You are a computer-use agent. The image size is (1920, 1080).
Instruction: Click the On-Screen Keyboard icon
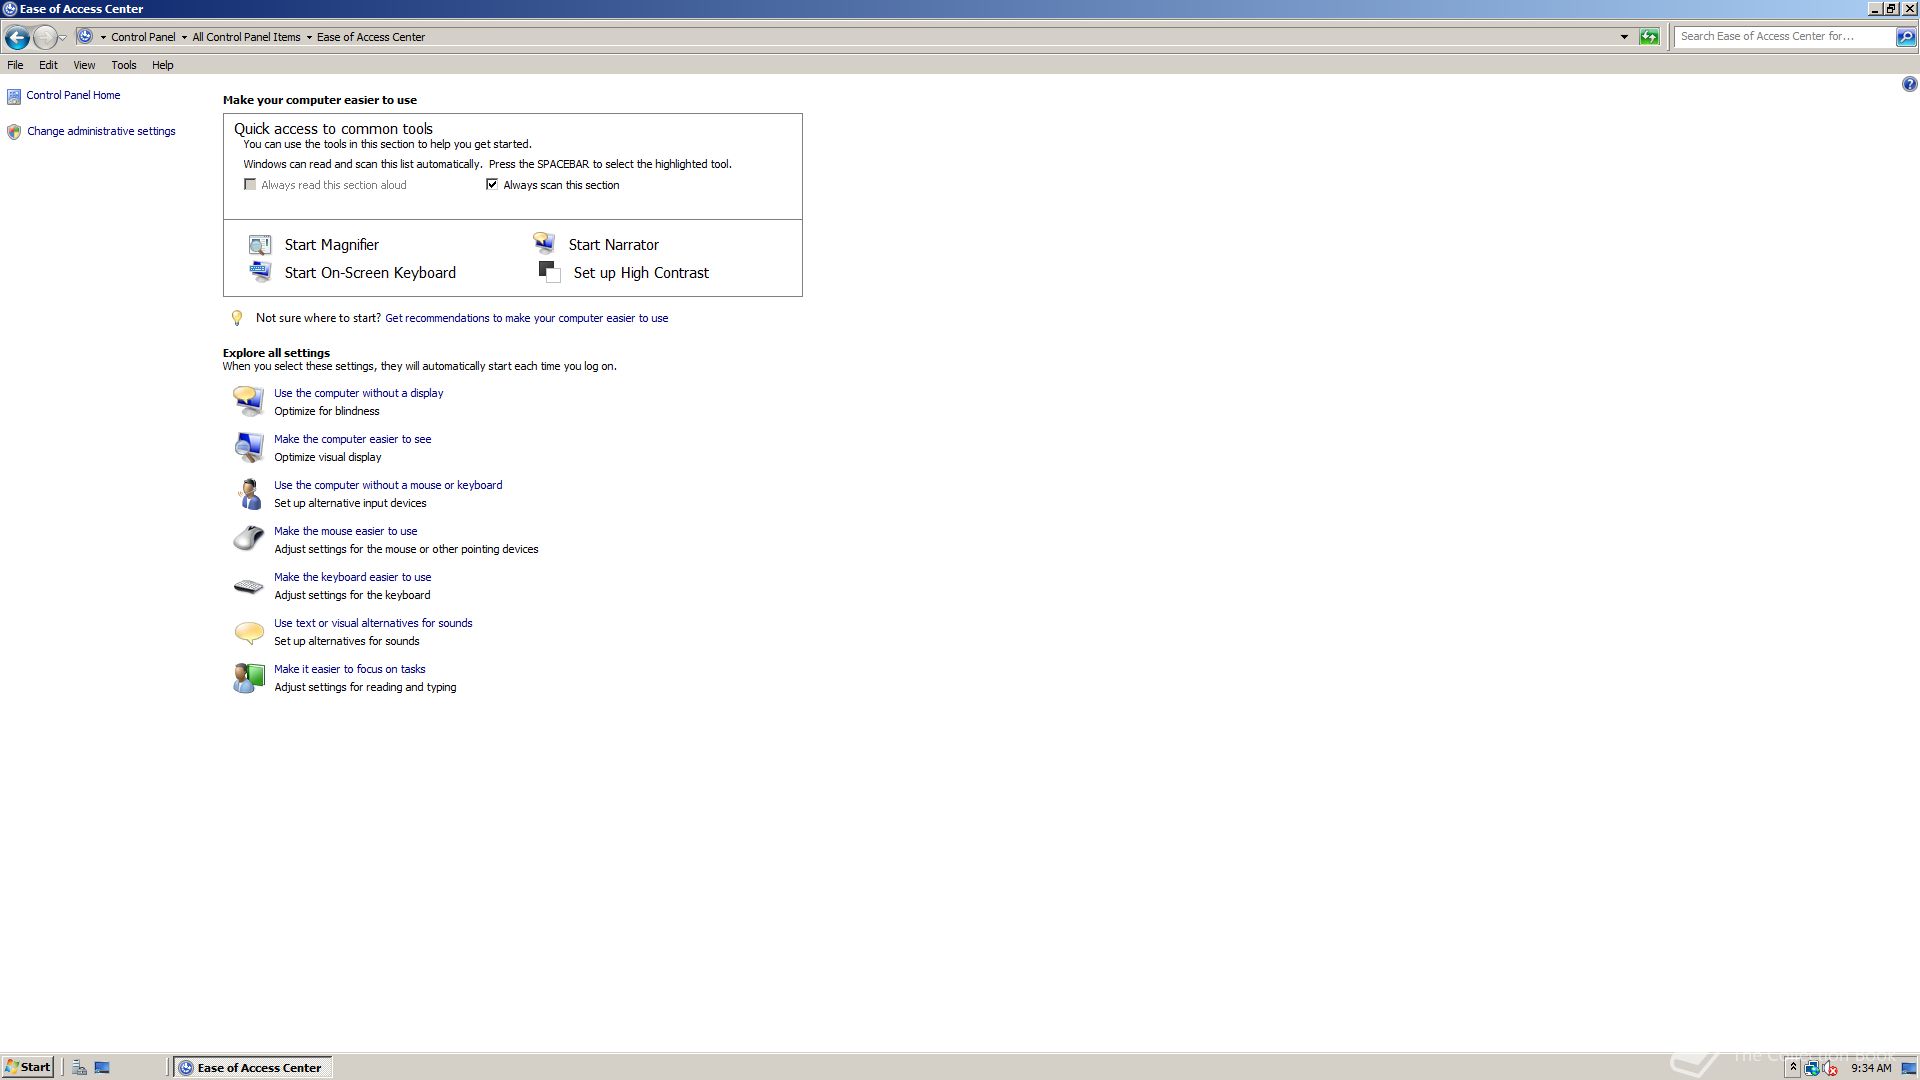point(260,272)
